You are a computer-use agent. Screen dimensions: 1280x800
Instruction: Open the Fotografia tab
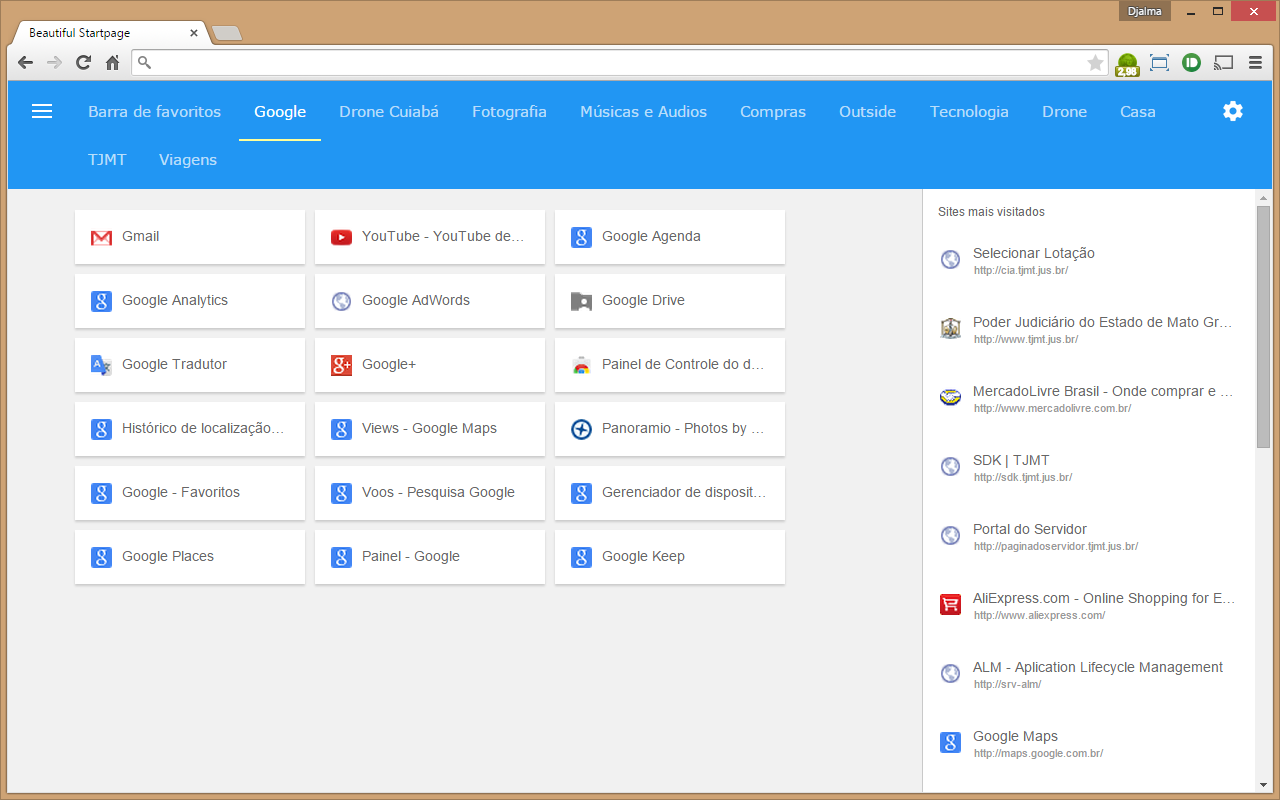pos(509,112)
